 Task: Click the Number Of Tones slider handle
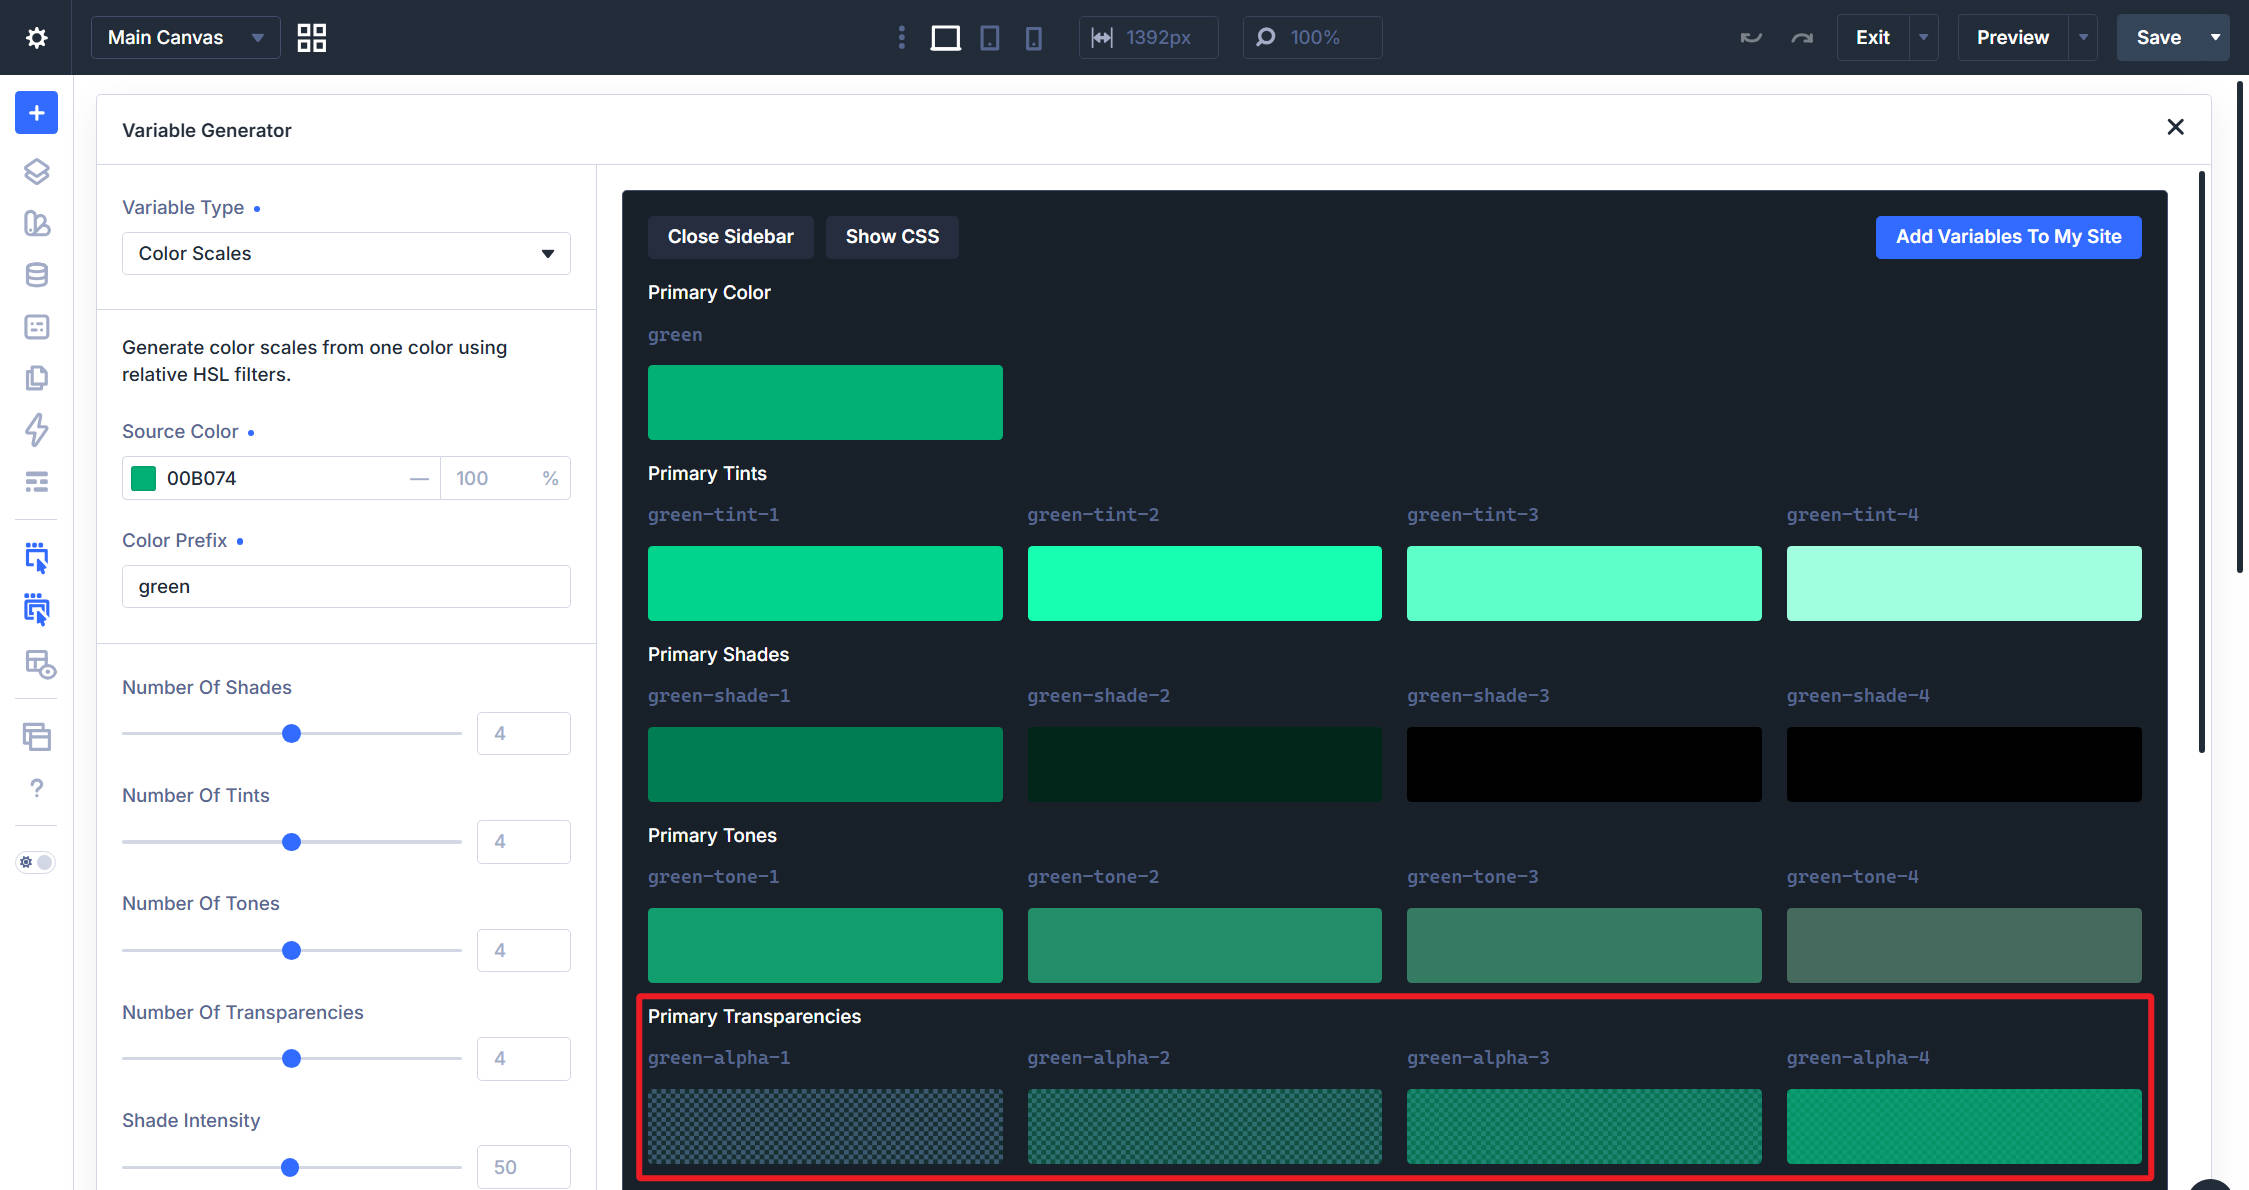(291, 950)
